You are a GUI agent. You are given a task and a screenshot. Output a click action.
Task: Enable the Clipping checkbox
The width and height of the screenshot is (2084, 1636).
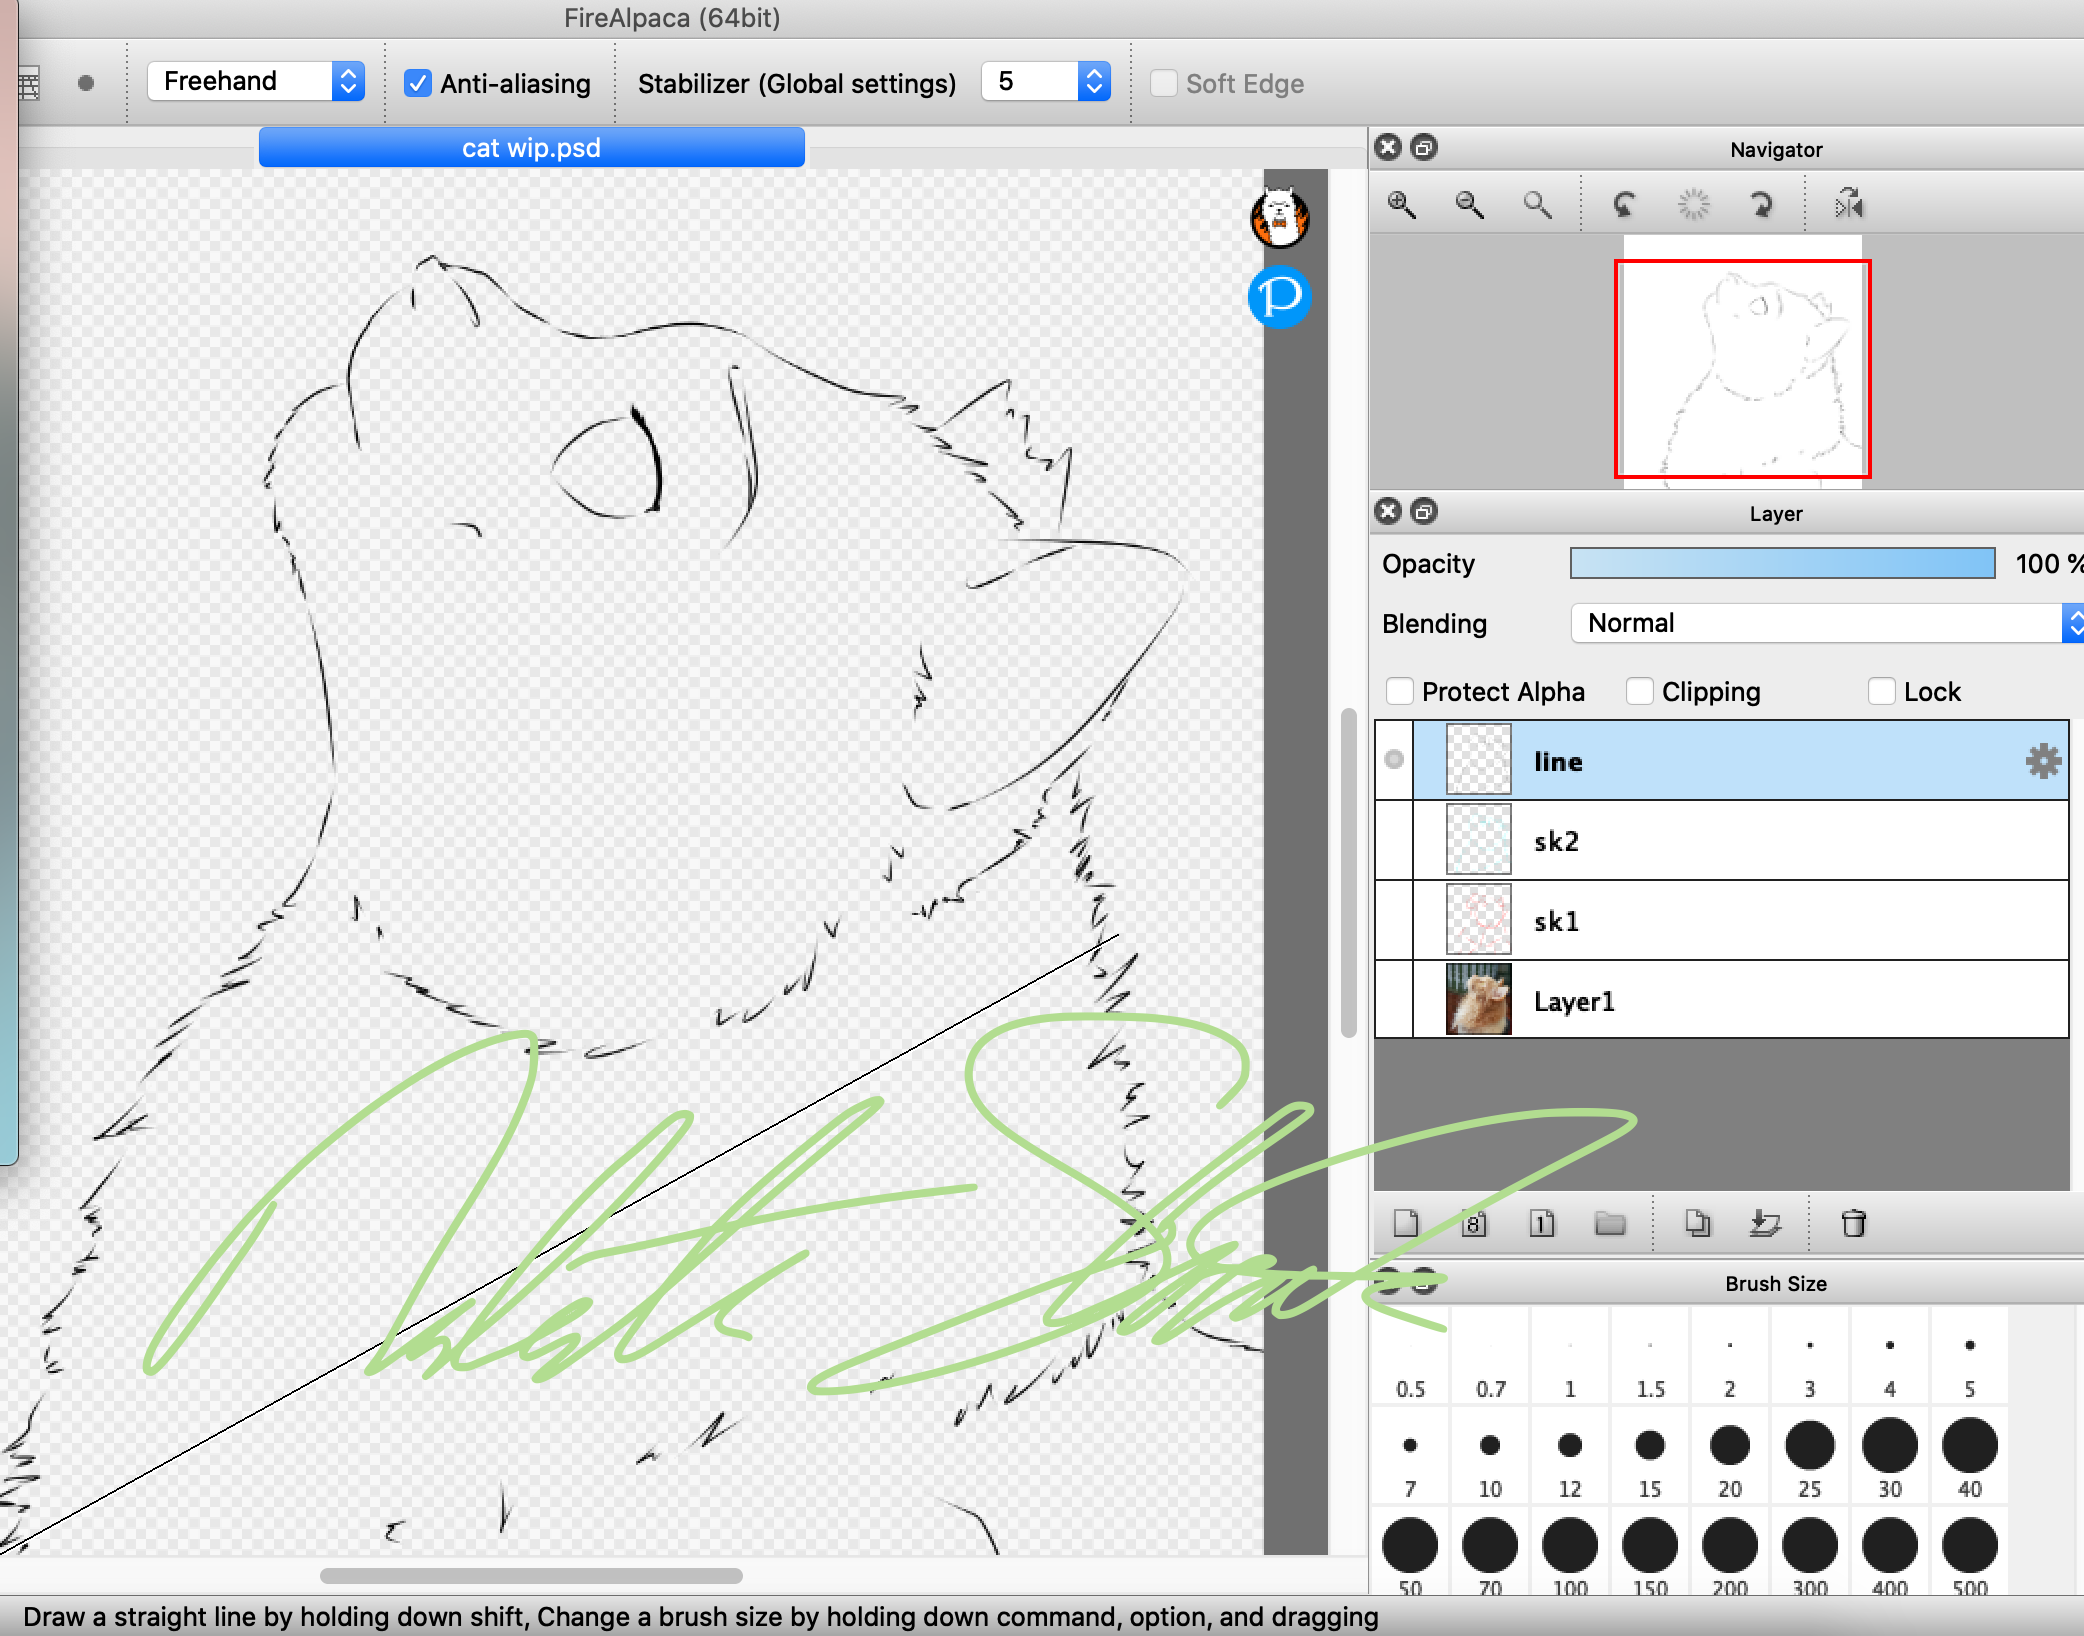1640,691
